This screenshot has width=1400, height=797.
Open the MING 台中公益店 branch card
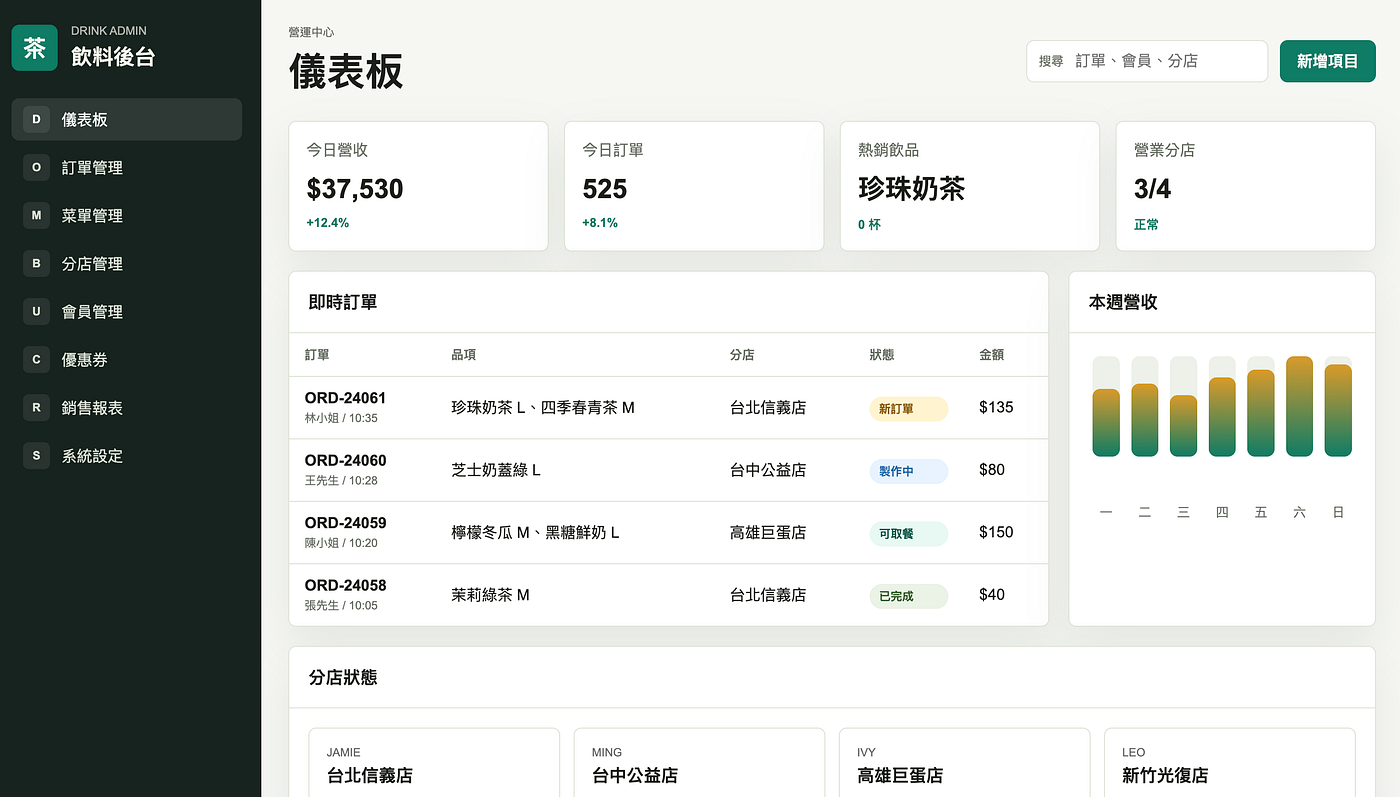(699, 763)
